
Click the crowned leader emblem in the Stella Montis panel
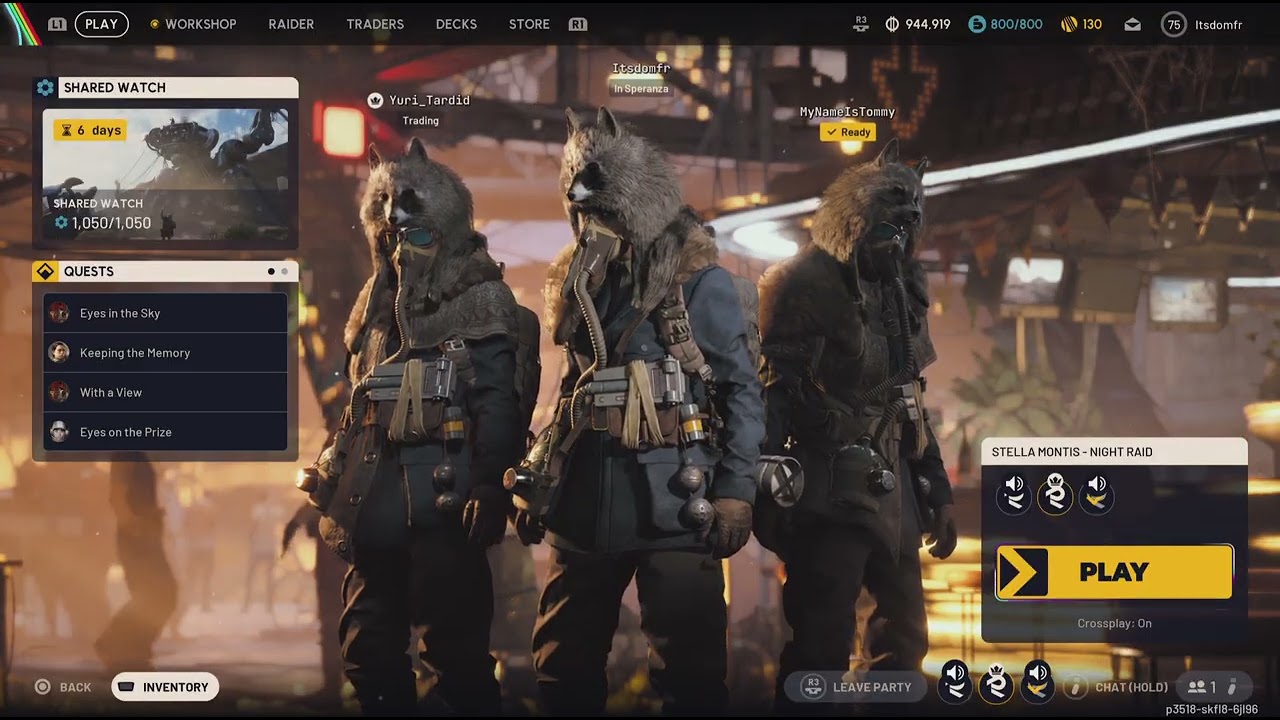coord(1055,493)
